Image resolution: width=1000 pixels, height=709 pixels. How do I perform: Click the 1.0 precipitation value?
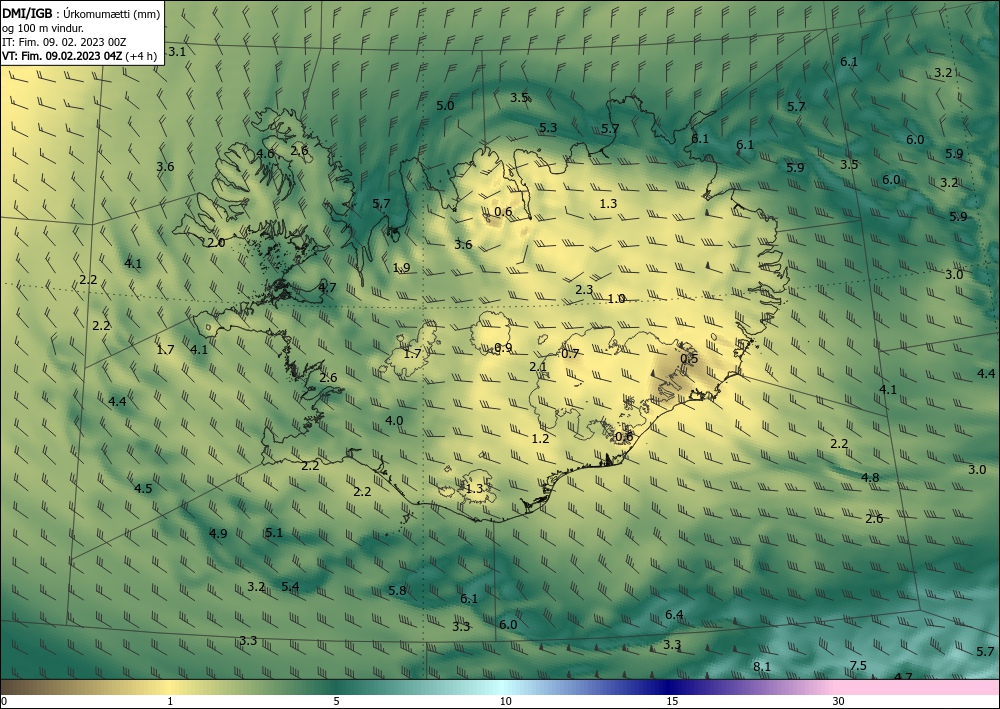click(x=617, y=298)
